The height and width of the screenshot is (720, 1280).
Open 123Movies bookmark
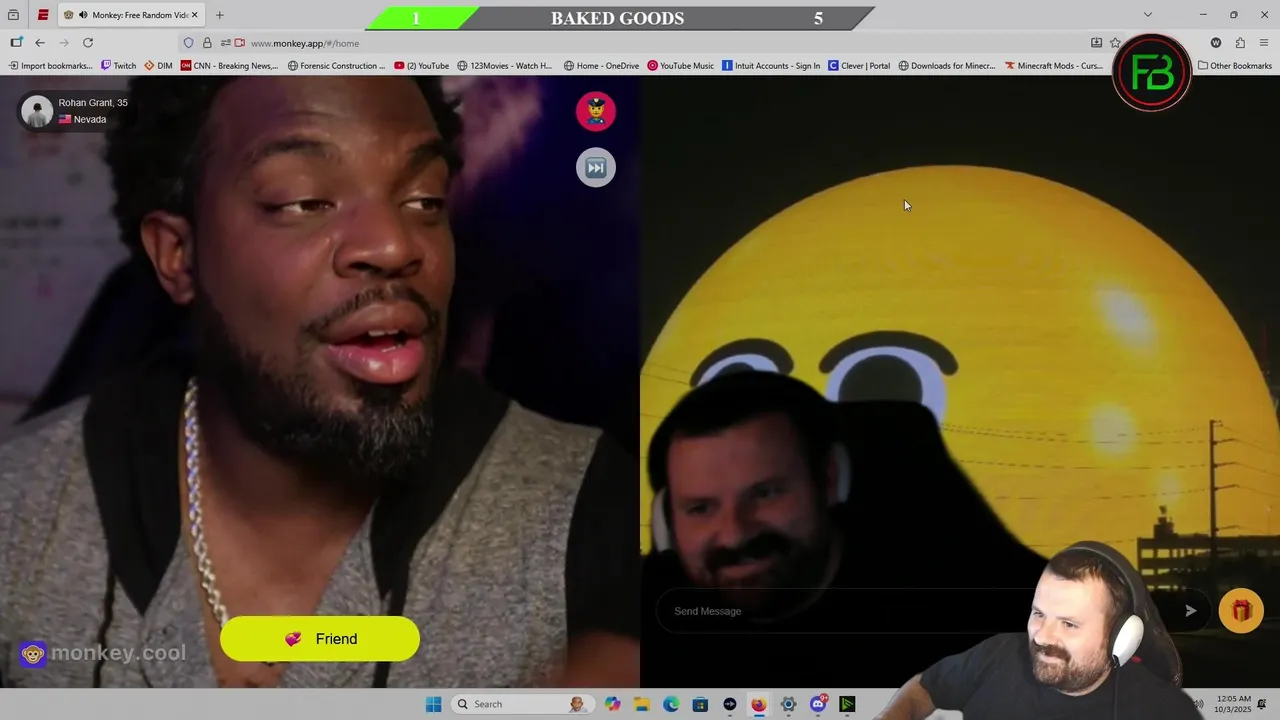click(x=504, y=66)
